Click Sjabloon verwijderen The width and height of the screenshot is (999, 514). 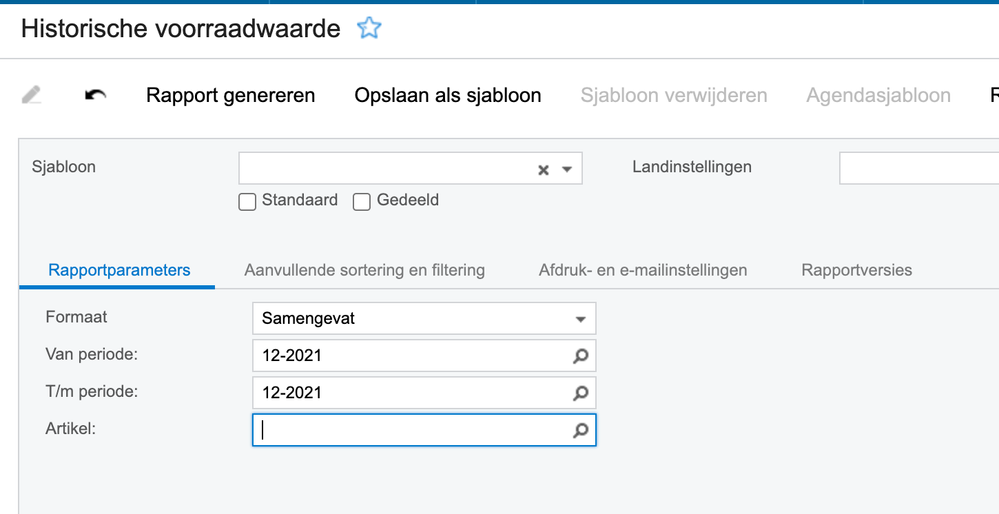tap(674, 96)
